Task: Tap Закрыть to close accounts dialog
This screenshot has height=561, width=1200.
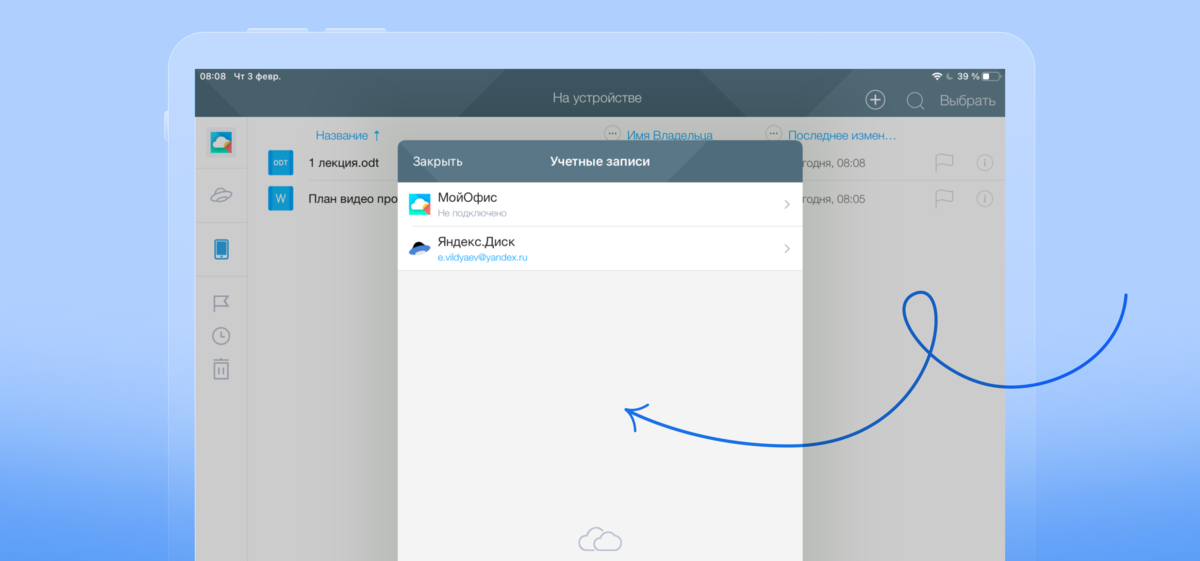Action: [437, 162]
